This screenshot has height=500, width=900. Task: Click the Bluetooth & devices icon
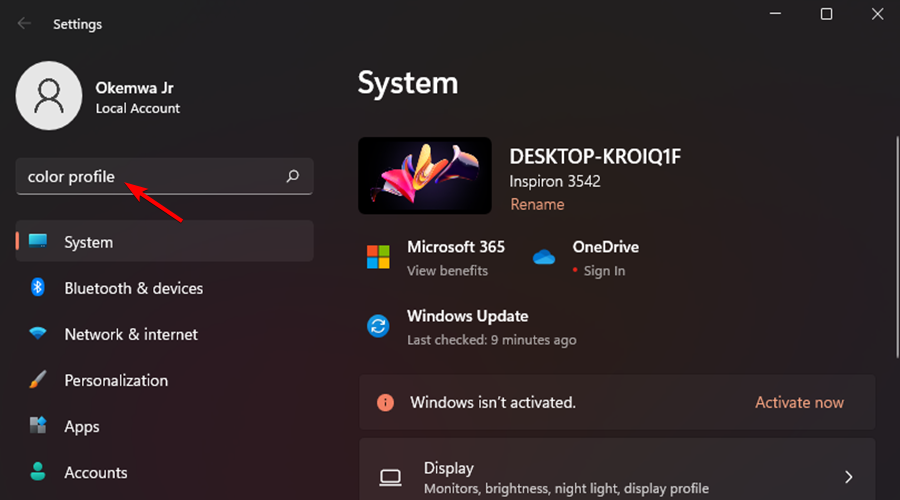[38, 288]
